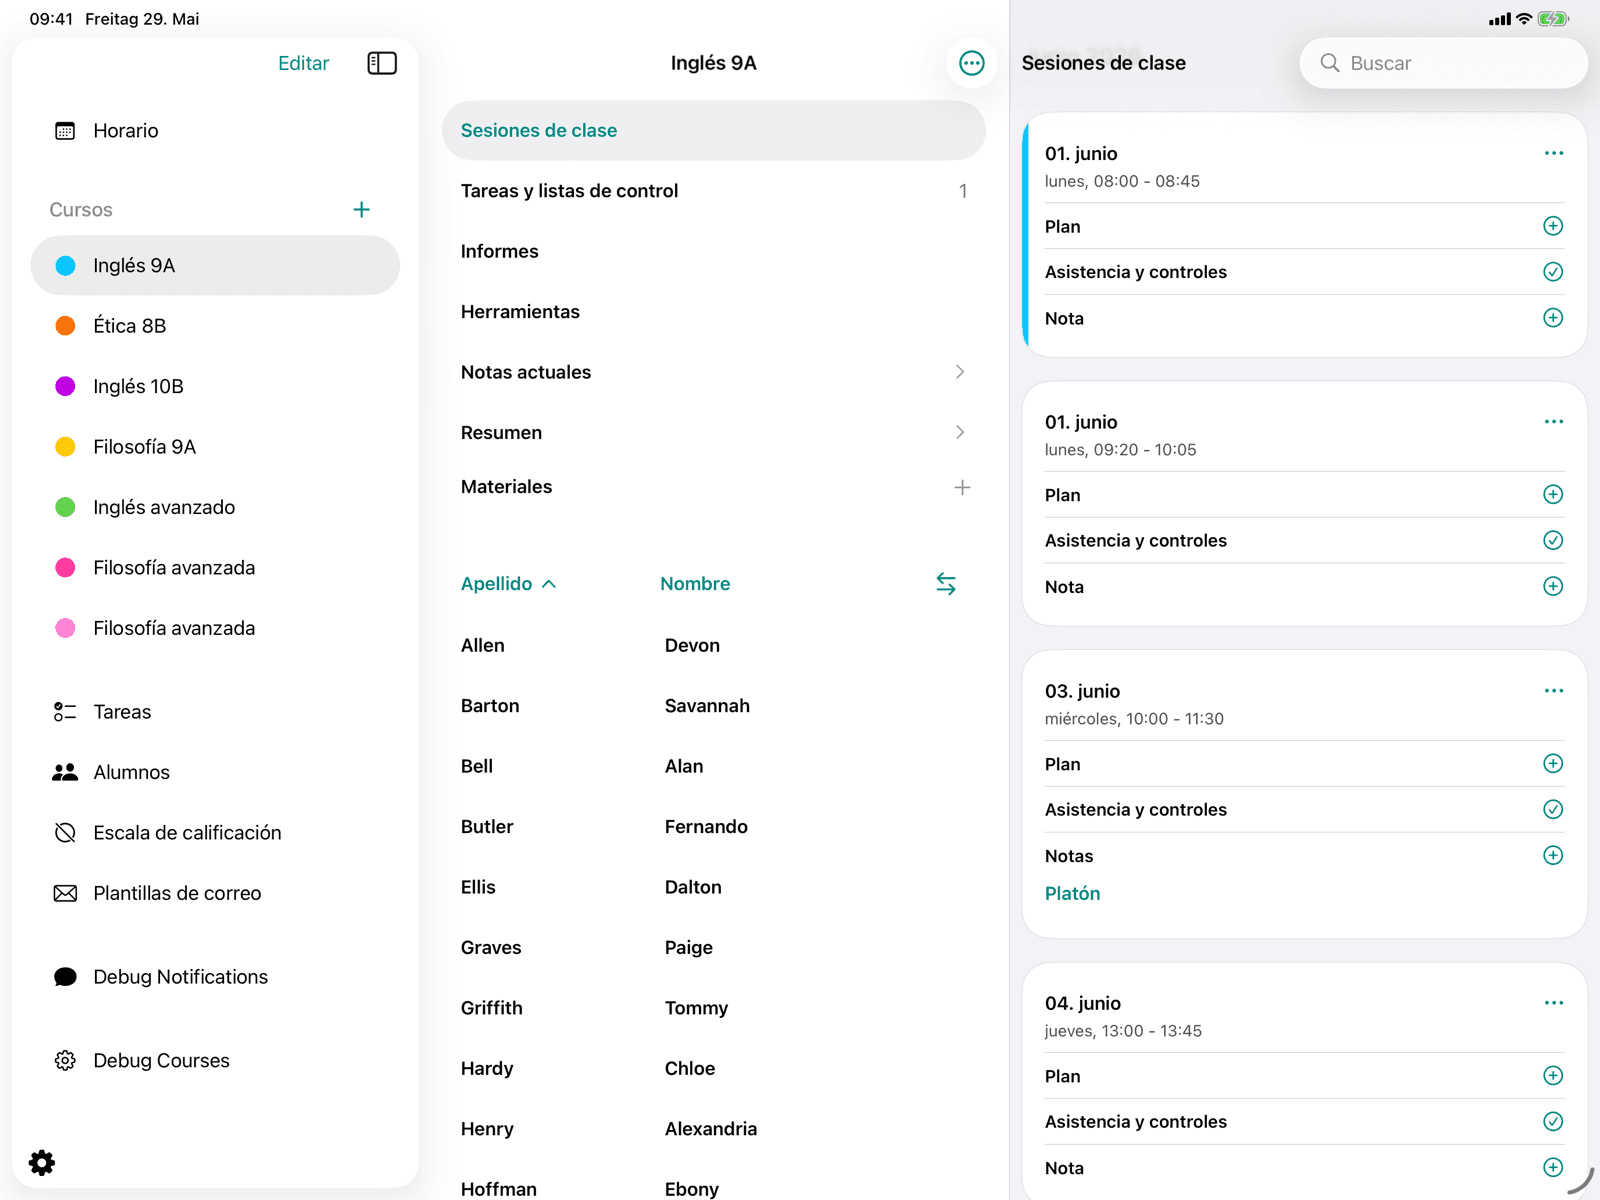Check attendance for 04. junio session

(x=1553, y=1122)
